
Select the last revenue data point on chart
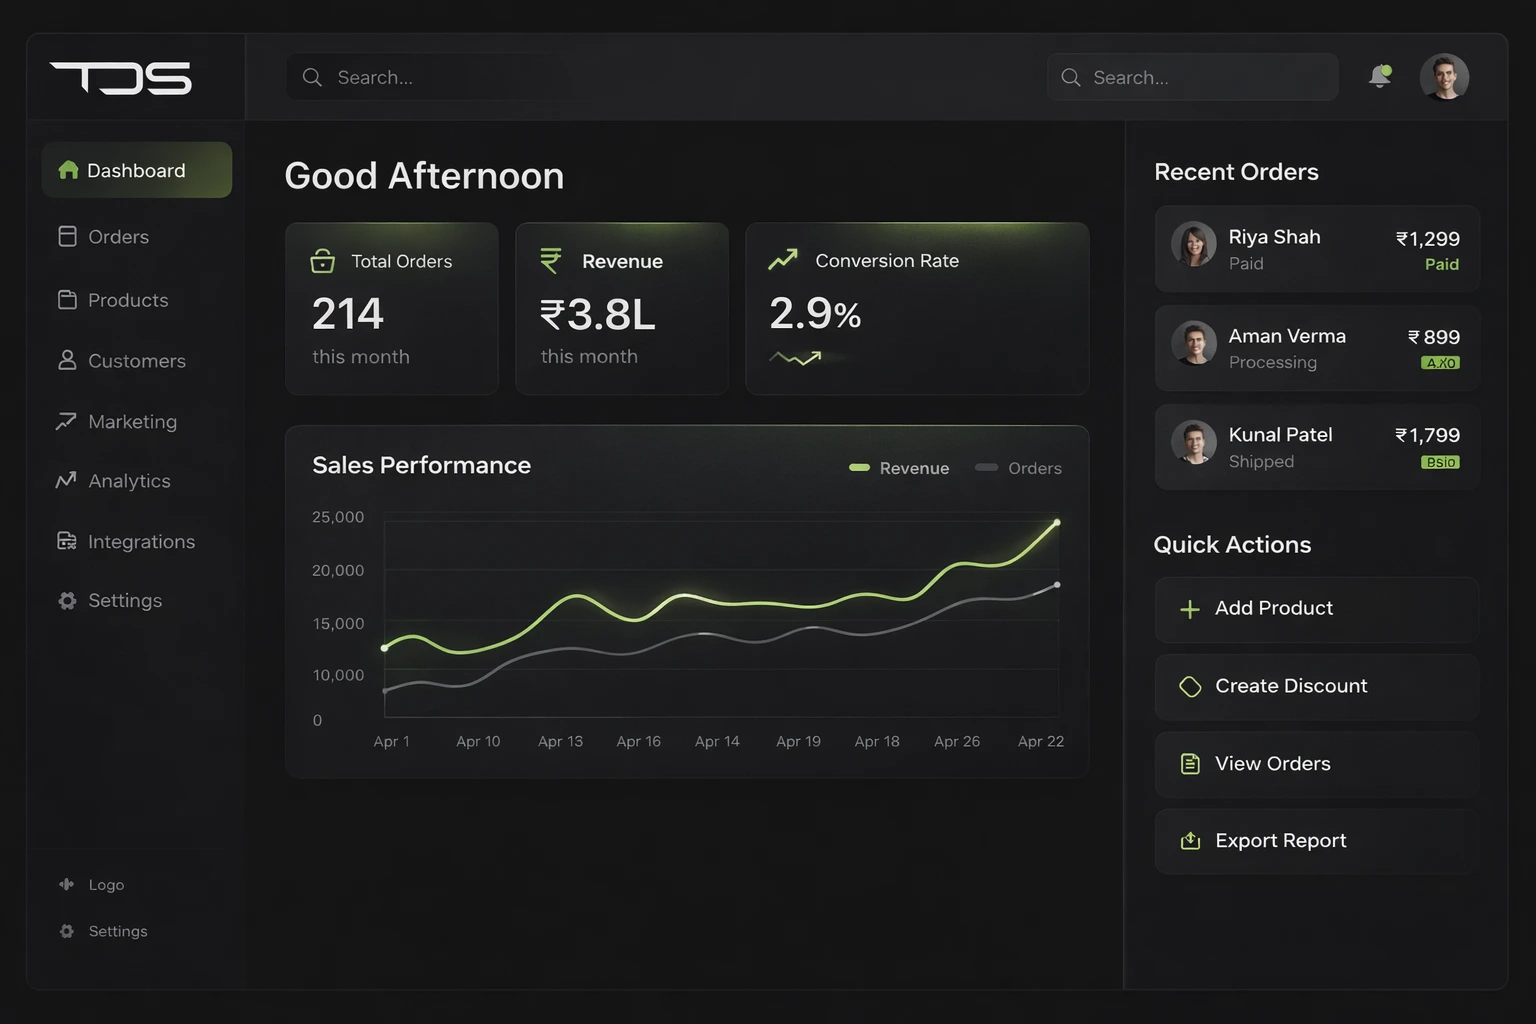point(1057,522)
